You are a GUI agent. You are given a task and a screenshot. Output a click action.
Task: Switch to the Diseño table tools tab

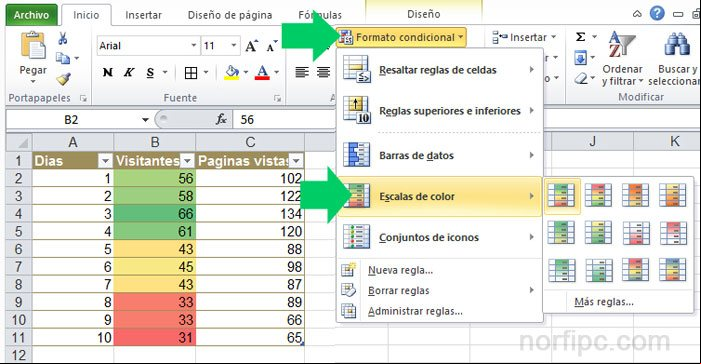coord(423,14)
